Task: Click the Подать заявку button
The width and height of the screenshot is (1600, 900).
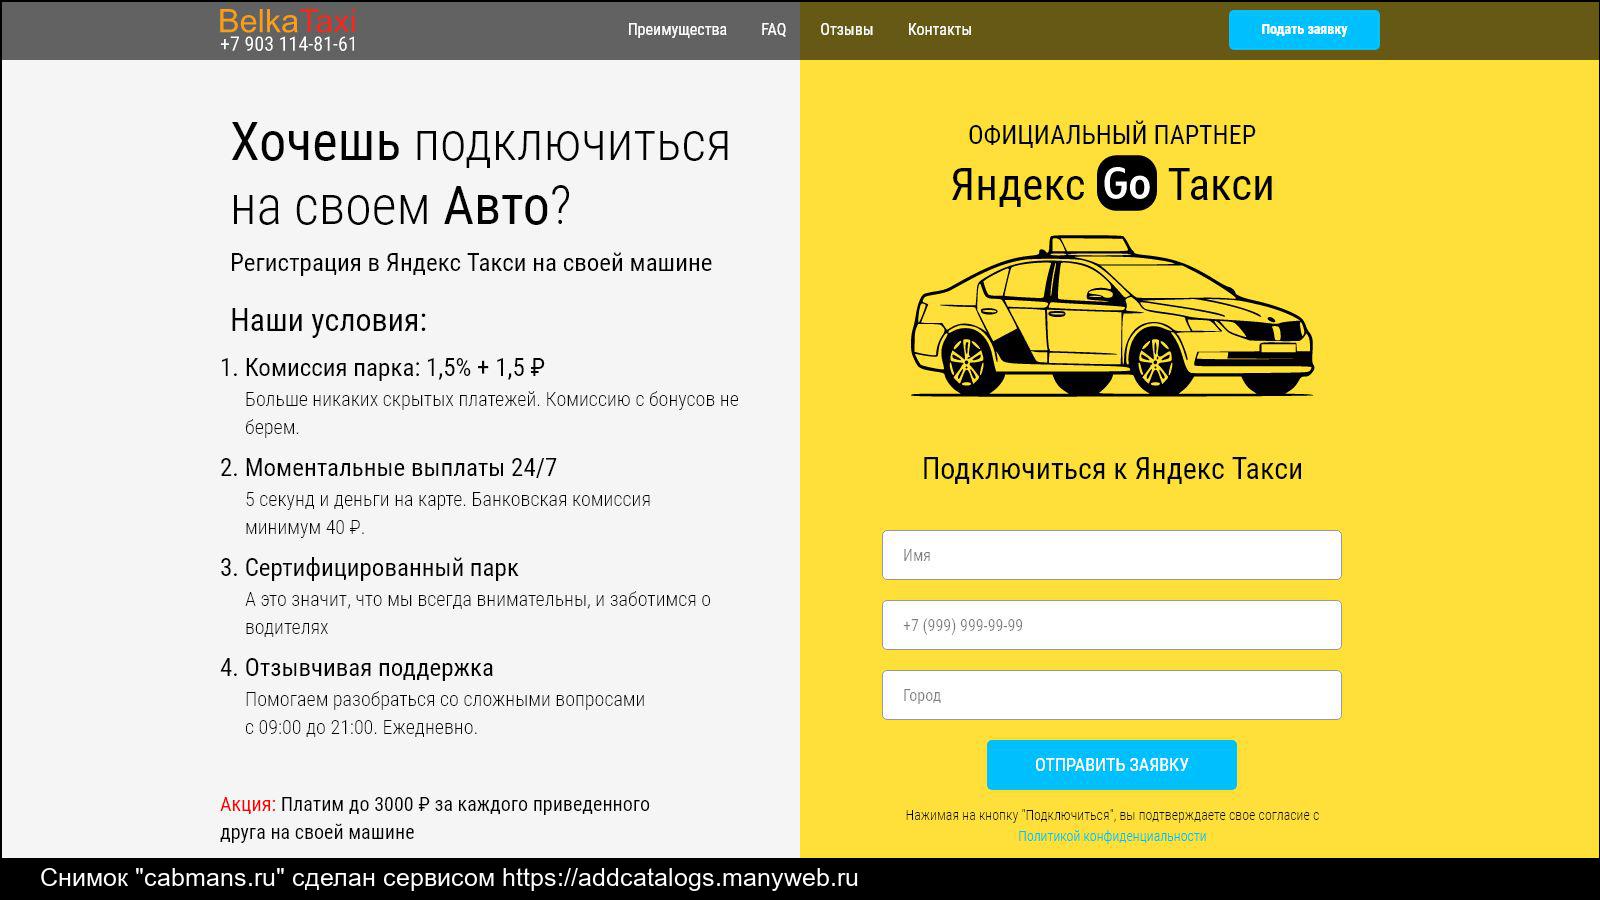Action: (1304, 30)
